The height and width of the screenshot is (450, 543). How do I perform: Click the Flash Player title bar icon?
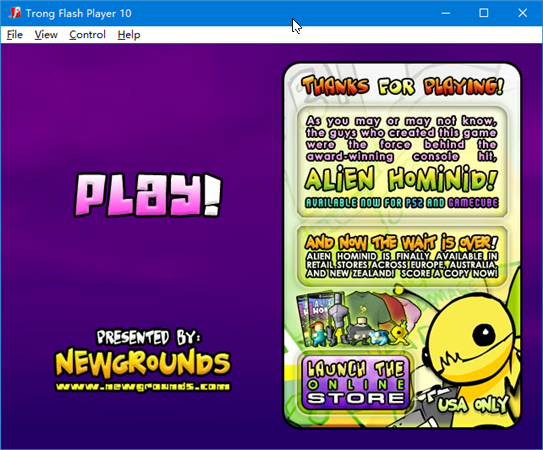(15, 13)
